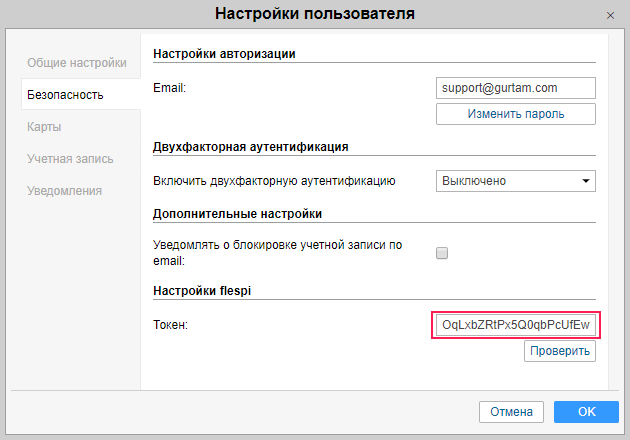Enable account blocking email notification checkbox

(442, 253)
